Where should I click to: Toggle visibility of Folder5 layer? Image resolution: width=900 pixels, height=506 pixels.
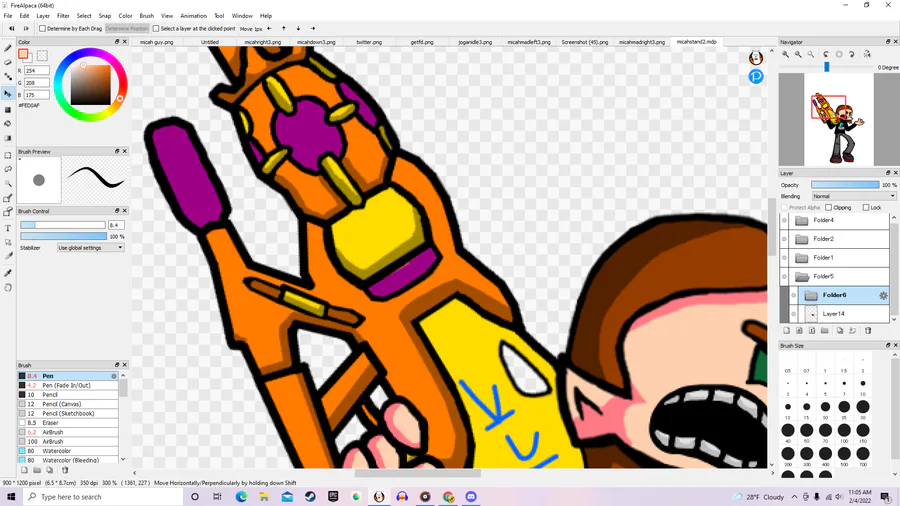[784, 276]
